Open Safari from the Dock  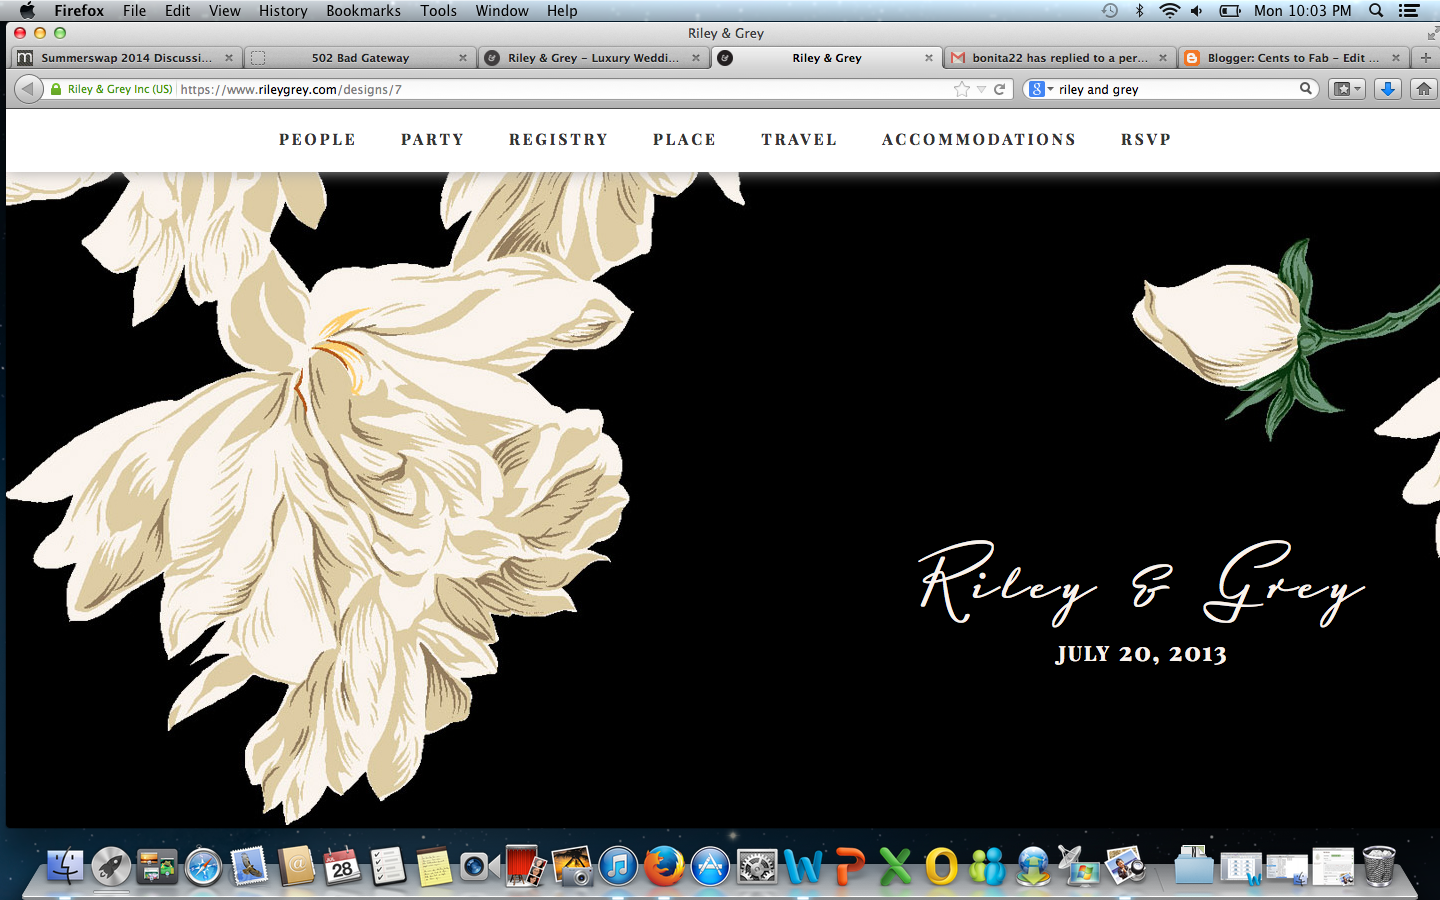coord(203,866)
